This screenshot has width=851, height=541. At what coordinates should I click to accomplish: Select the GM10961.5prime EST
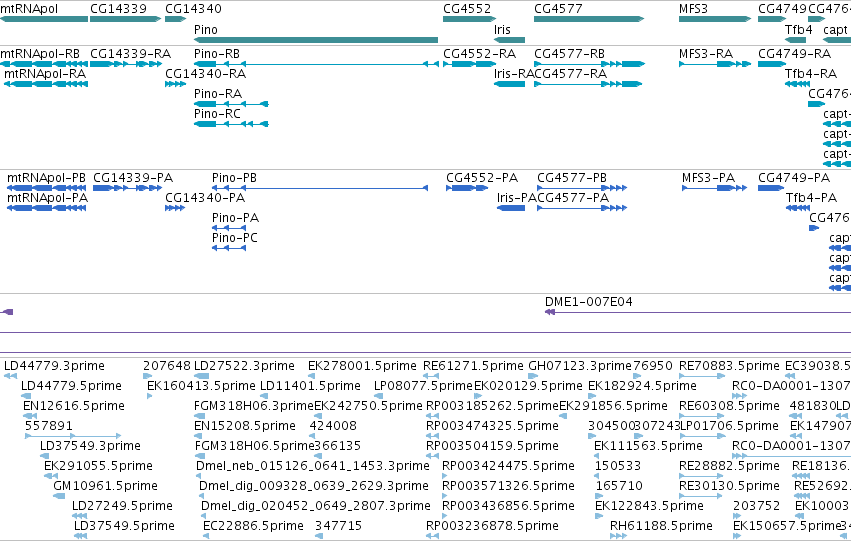(59, 495)
